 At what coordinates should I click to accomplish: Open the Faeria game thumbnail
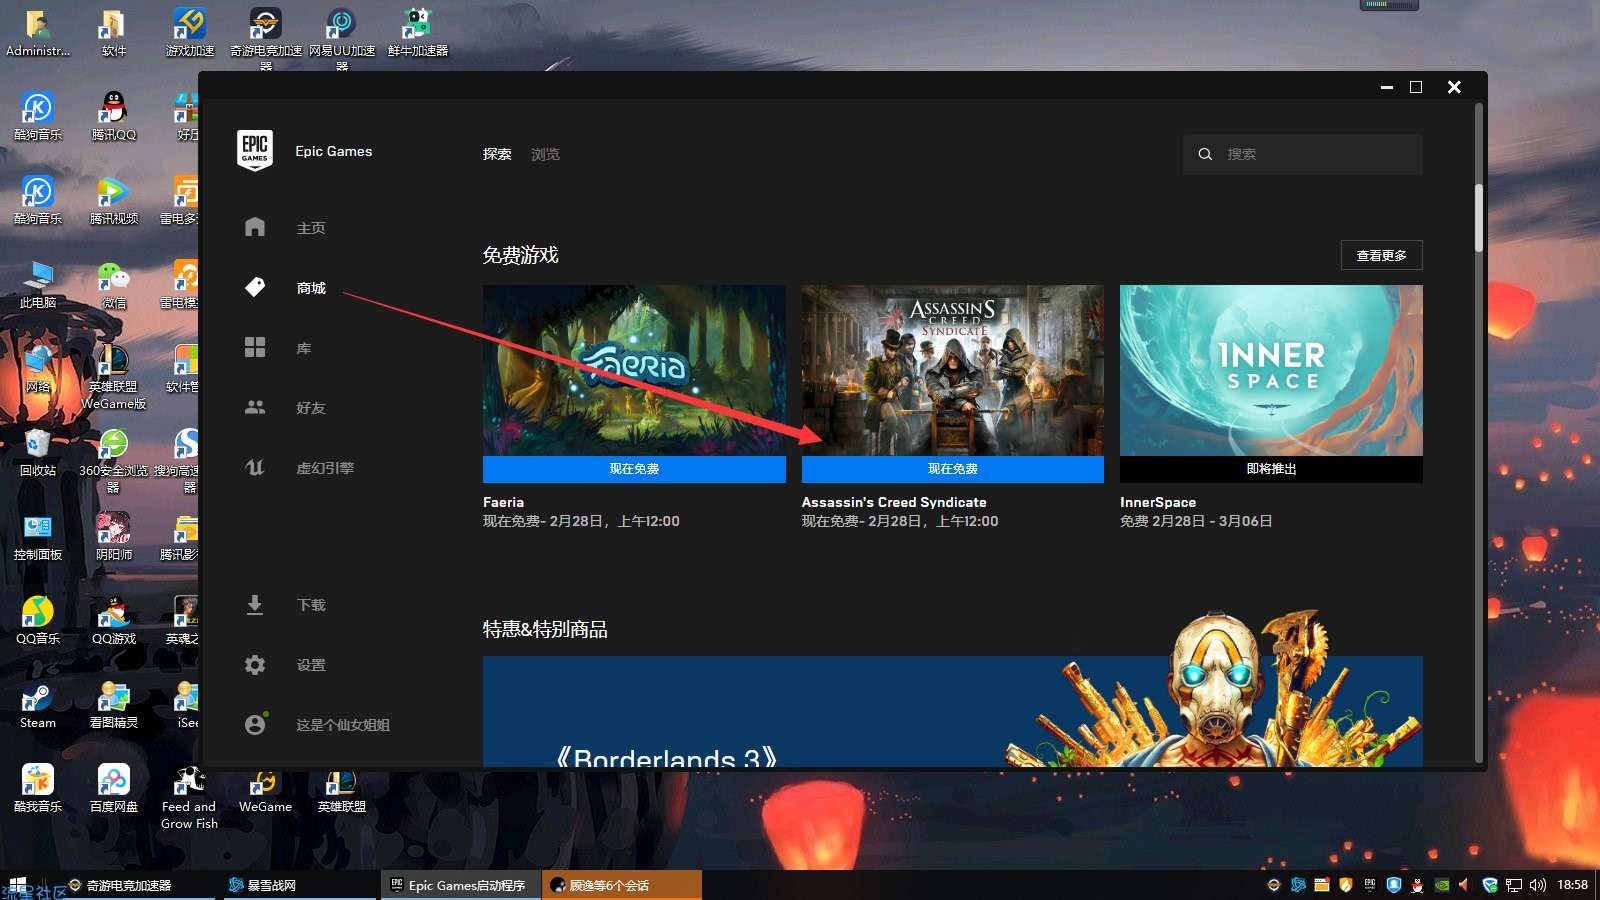point(634,370)
